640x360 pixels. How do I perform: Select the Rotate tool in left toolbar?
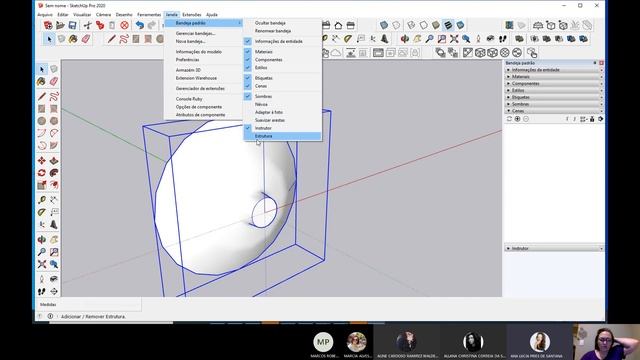pyautogui.click(x=41, y=173)
